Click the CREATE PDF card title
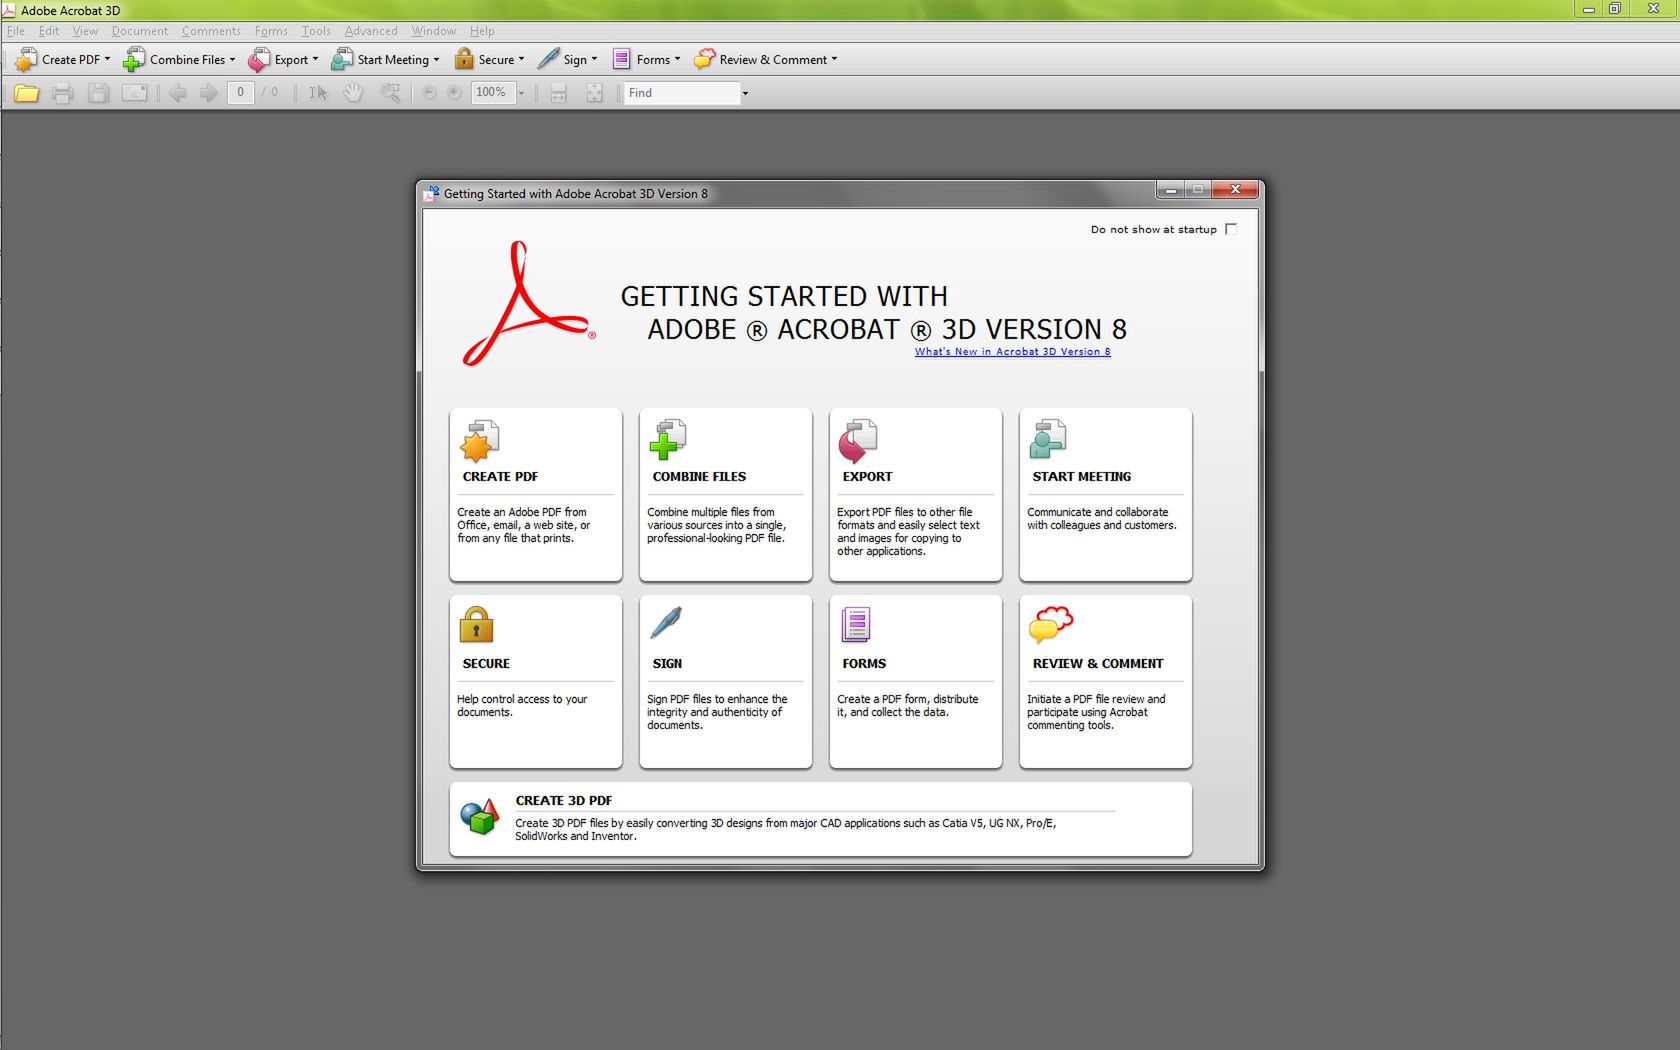The image size is (1680, 1050). coord(500,477)
